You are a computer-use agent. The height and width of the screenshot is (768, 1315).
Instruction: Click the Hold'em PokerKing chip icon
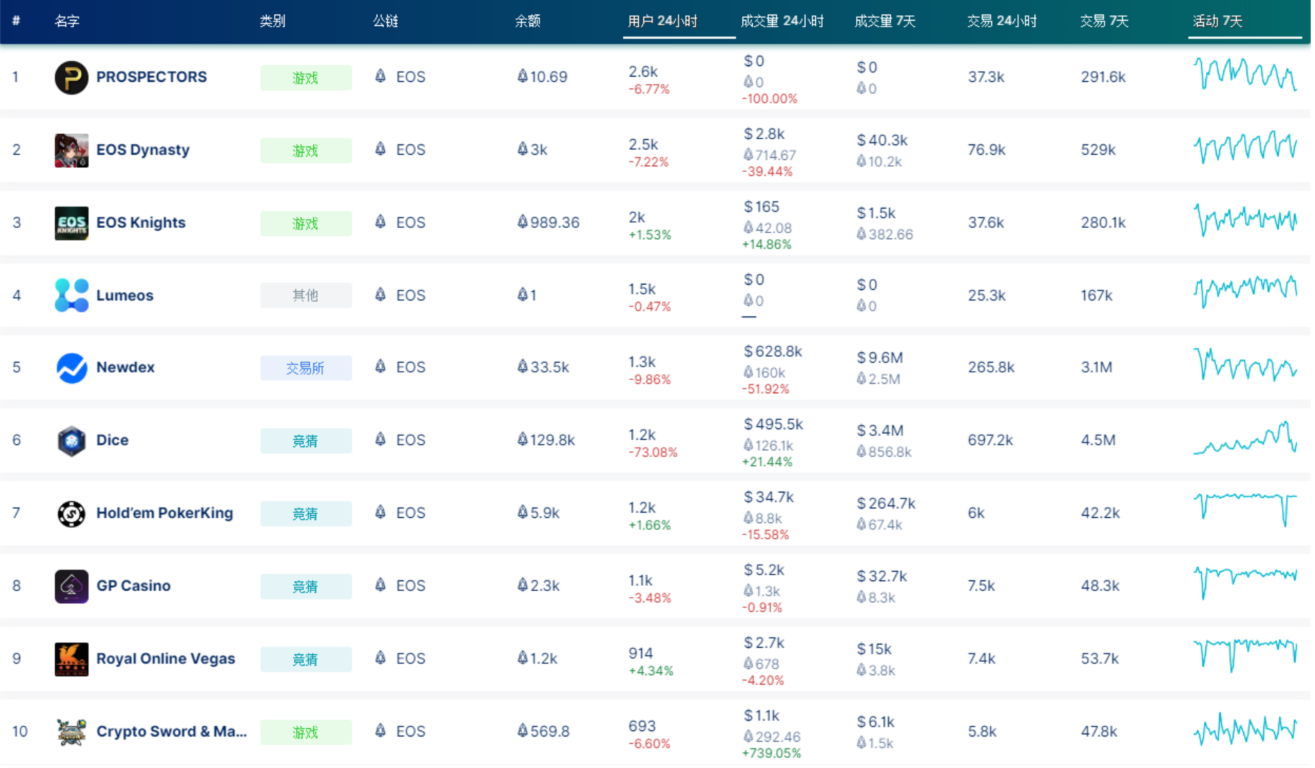coord(71,514)
